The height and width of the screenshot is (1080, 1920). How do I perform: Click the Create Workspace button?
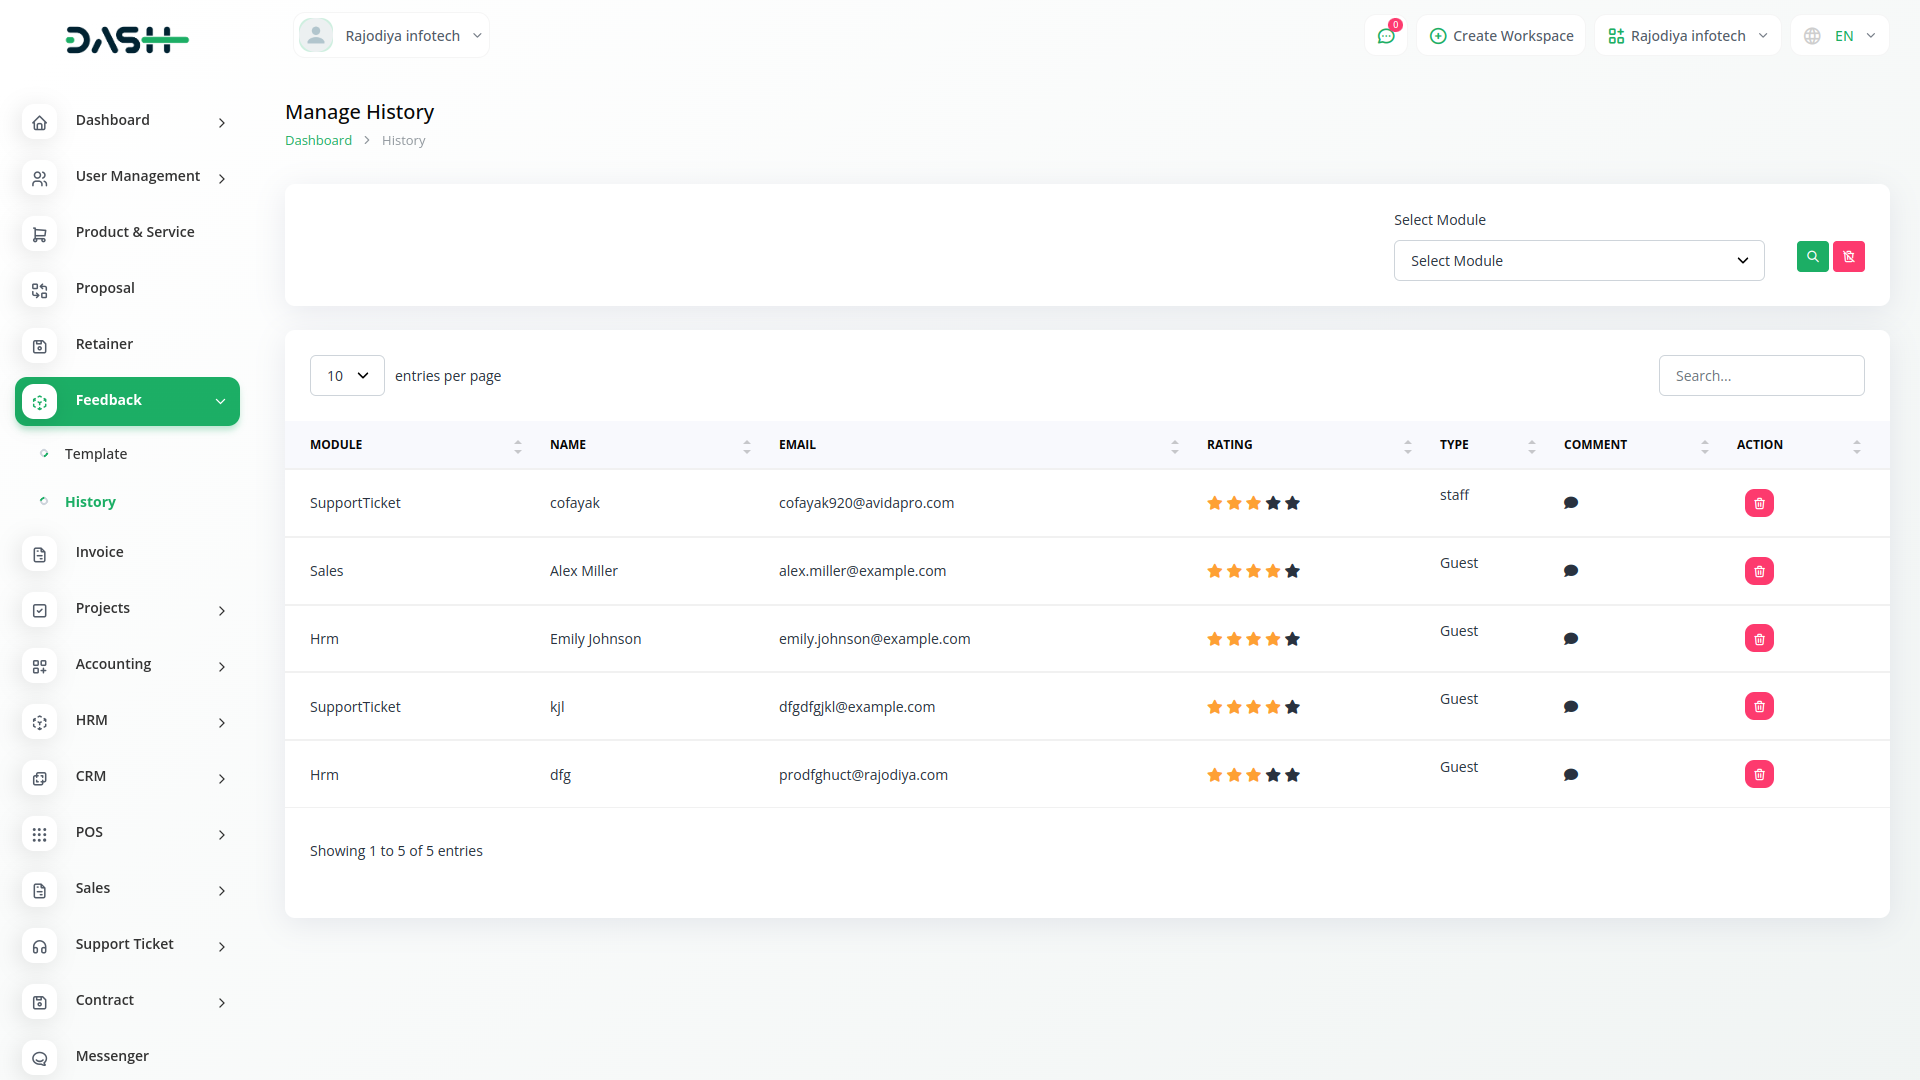tap(1501, 36)
